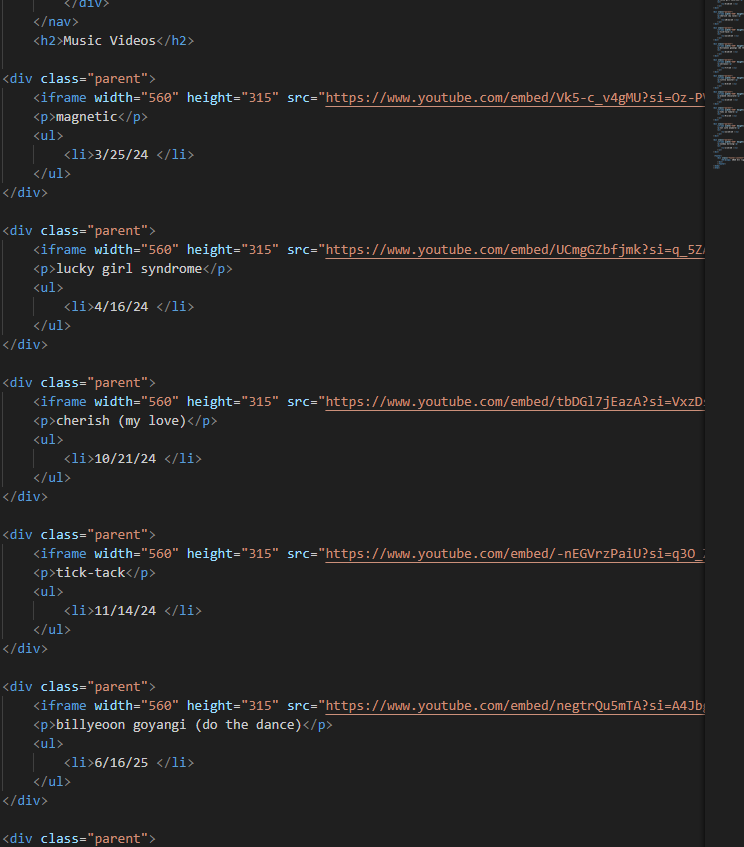Click the word "magnetic" in the paragraph tag
The height and width of the screenshot is (847, 744).
[x=86, y=117]
